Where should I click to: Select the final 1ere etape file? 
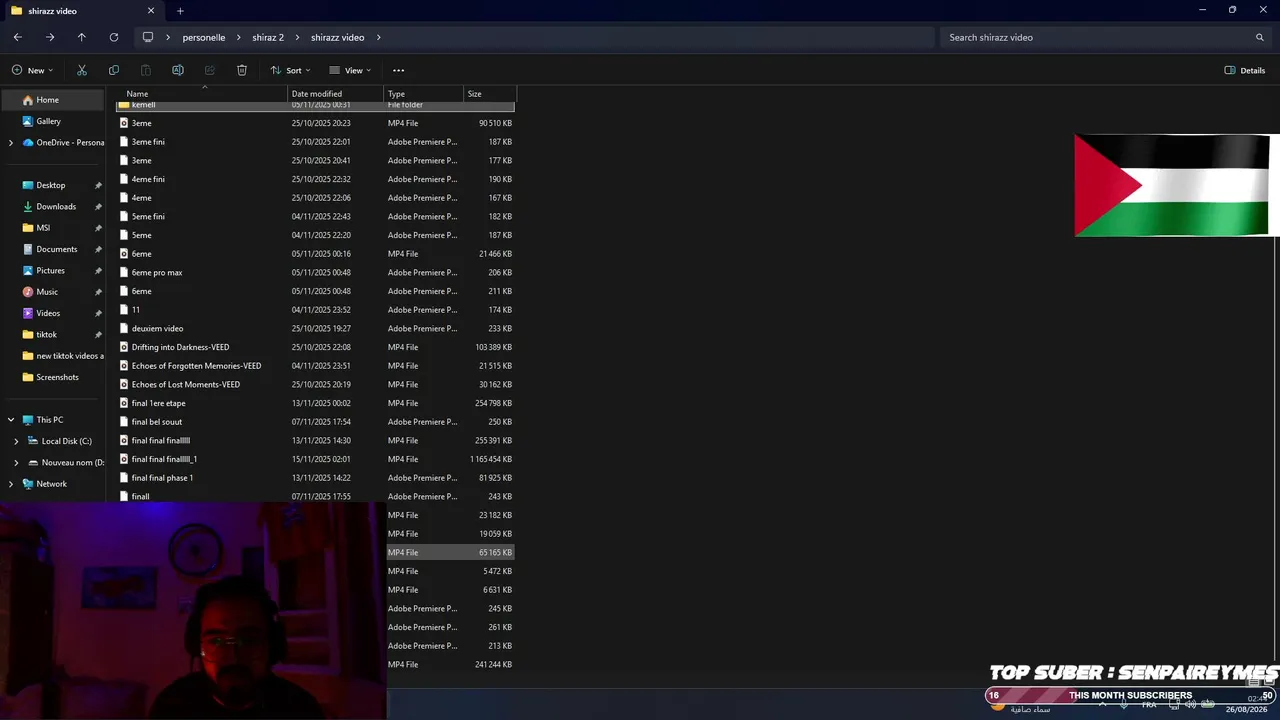point(316,403)
